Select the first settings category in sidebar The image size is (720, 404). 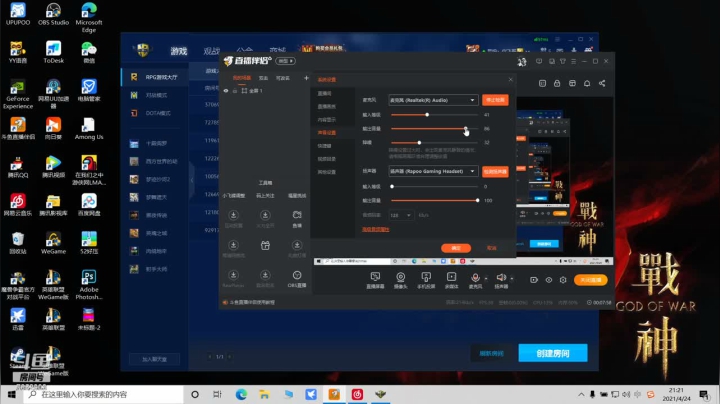coord(326,93)
